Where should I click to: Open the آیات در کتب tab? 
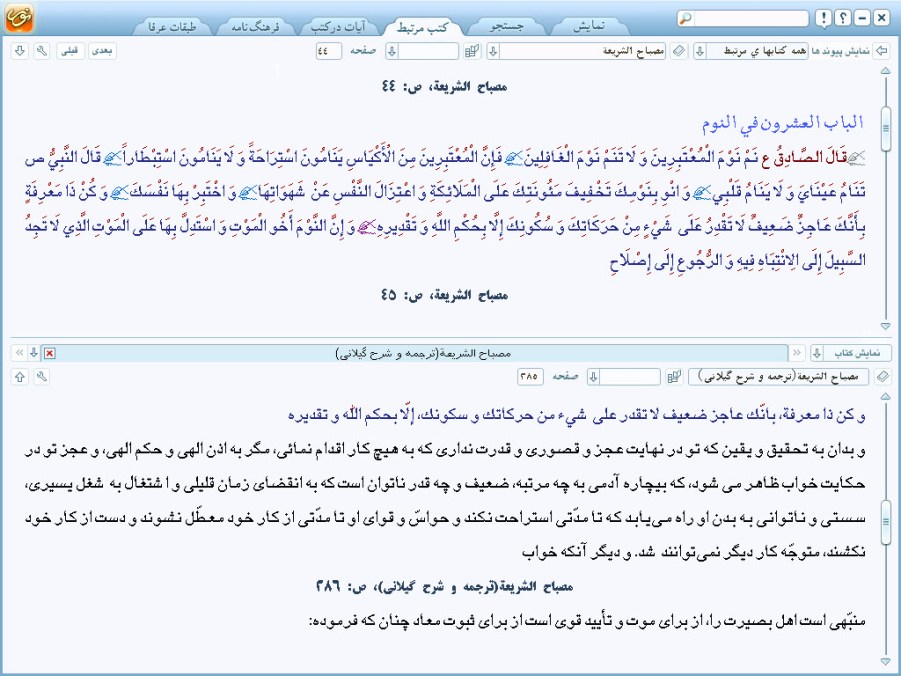click(338, 26)
